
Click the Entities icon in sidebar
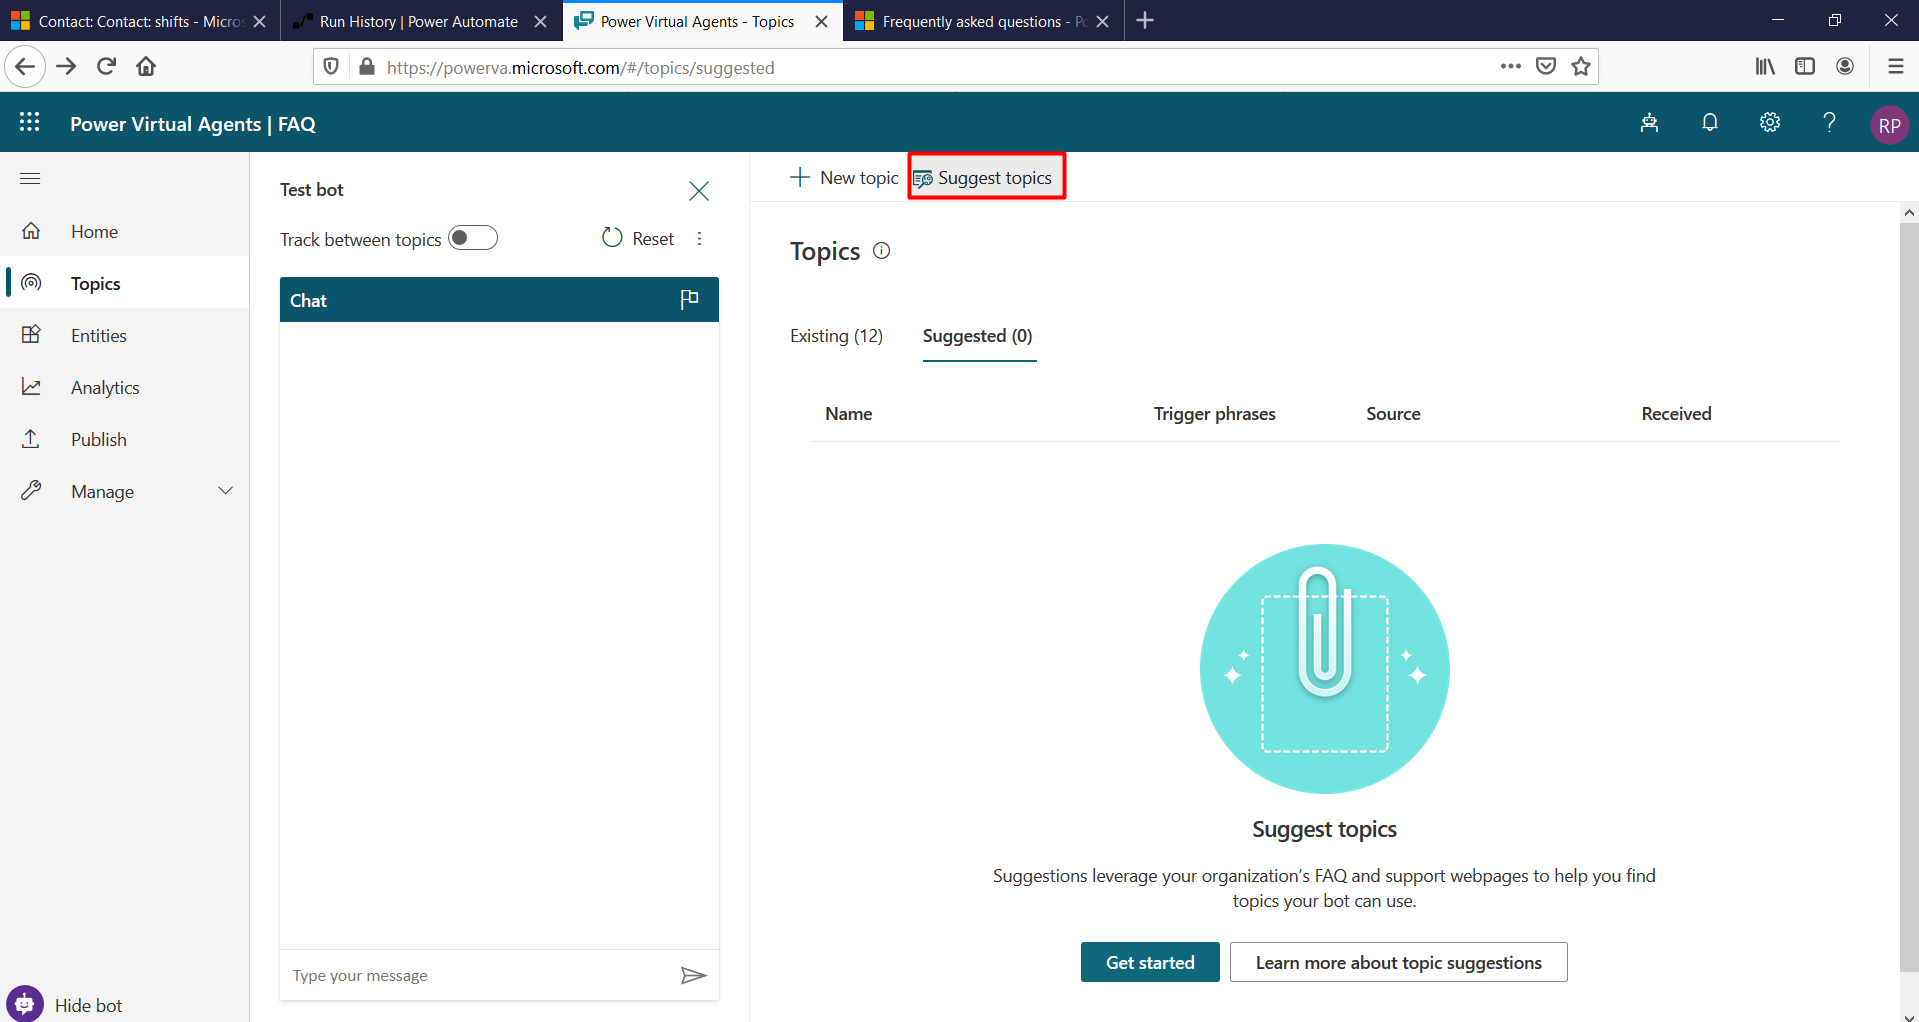(x=32, y=335)
